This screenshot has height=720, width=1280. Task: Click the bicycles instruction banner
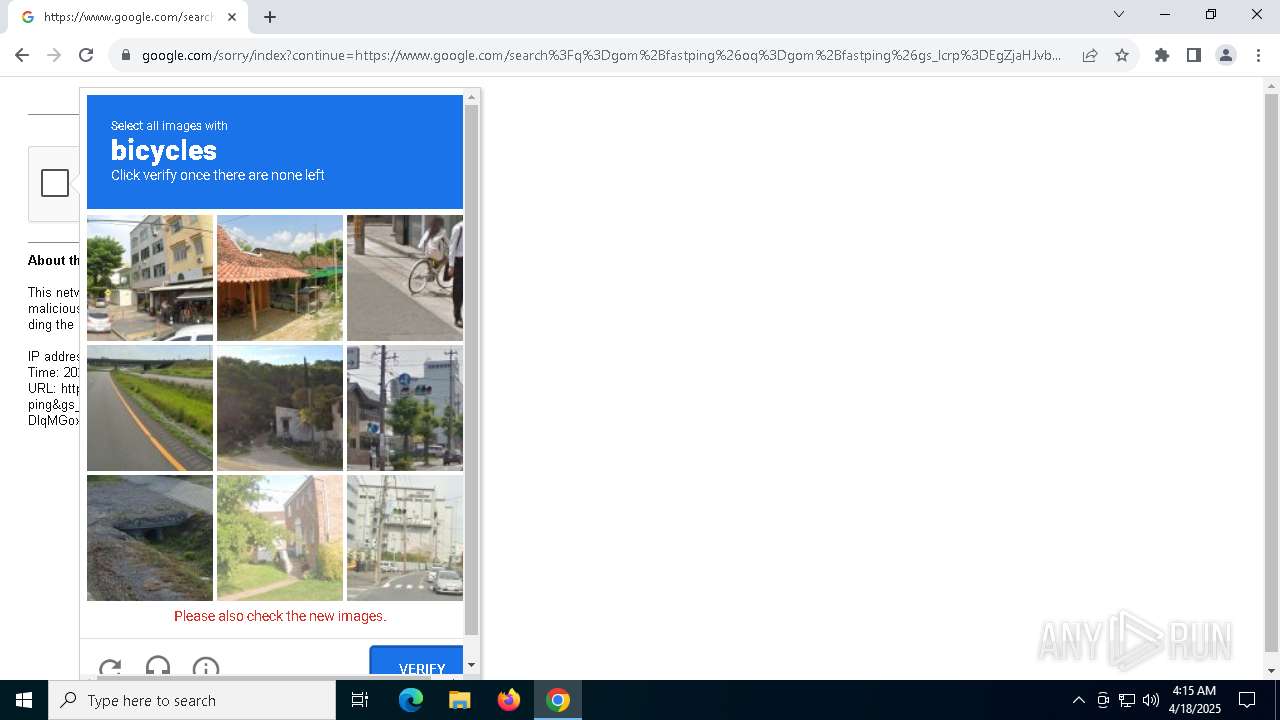(275, 152)
